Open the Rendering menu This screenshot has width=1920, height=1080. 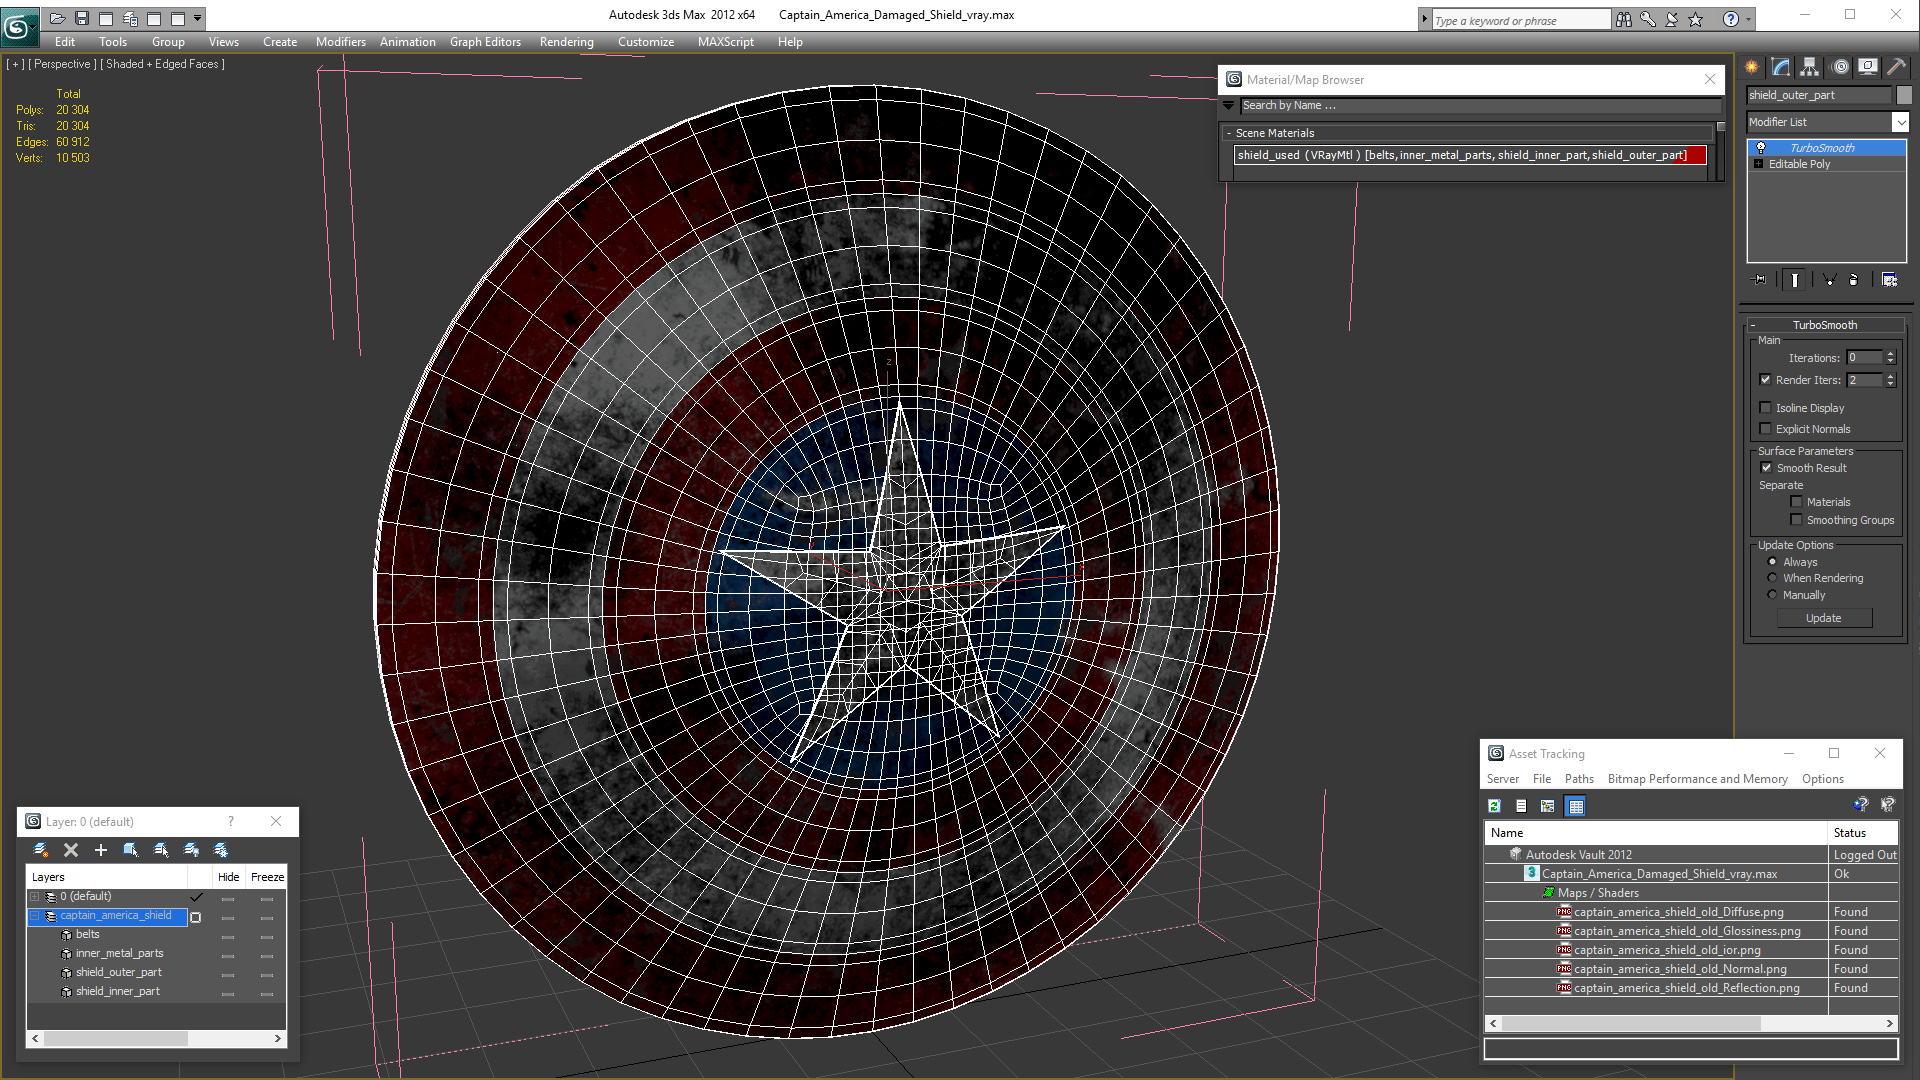pos(566,42)
